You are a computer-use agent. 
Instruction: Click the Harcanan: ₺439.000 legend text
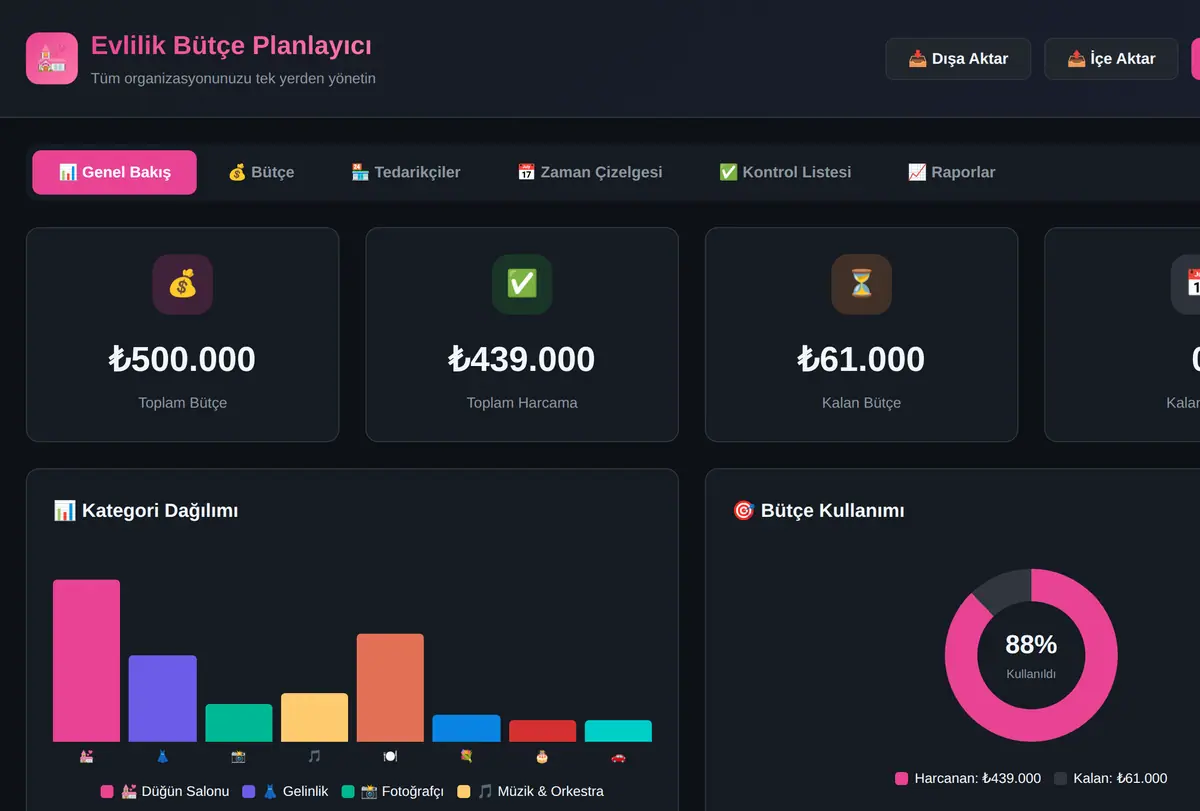[x=978, y=778]
